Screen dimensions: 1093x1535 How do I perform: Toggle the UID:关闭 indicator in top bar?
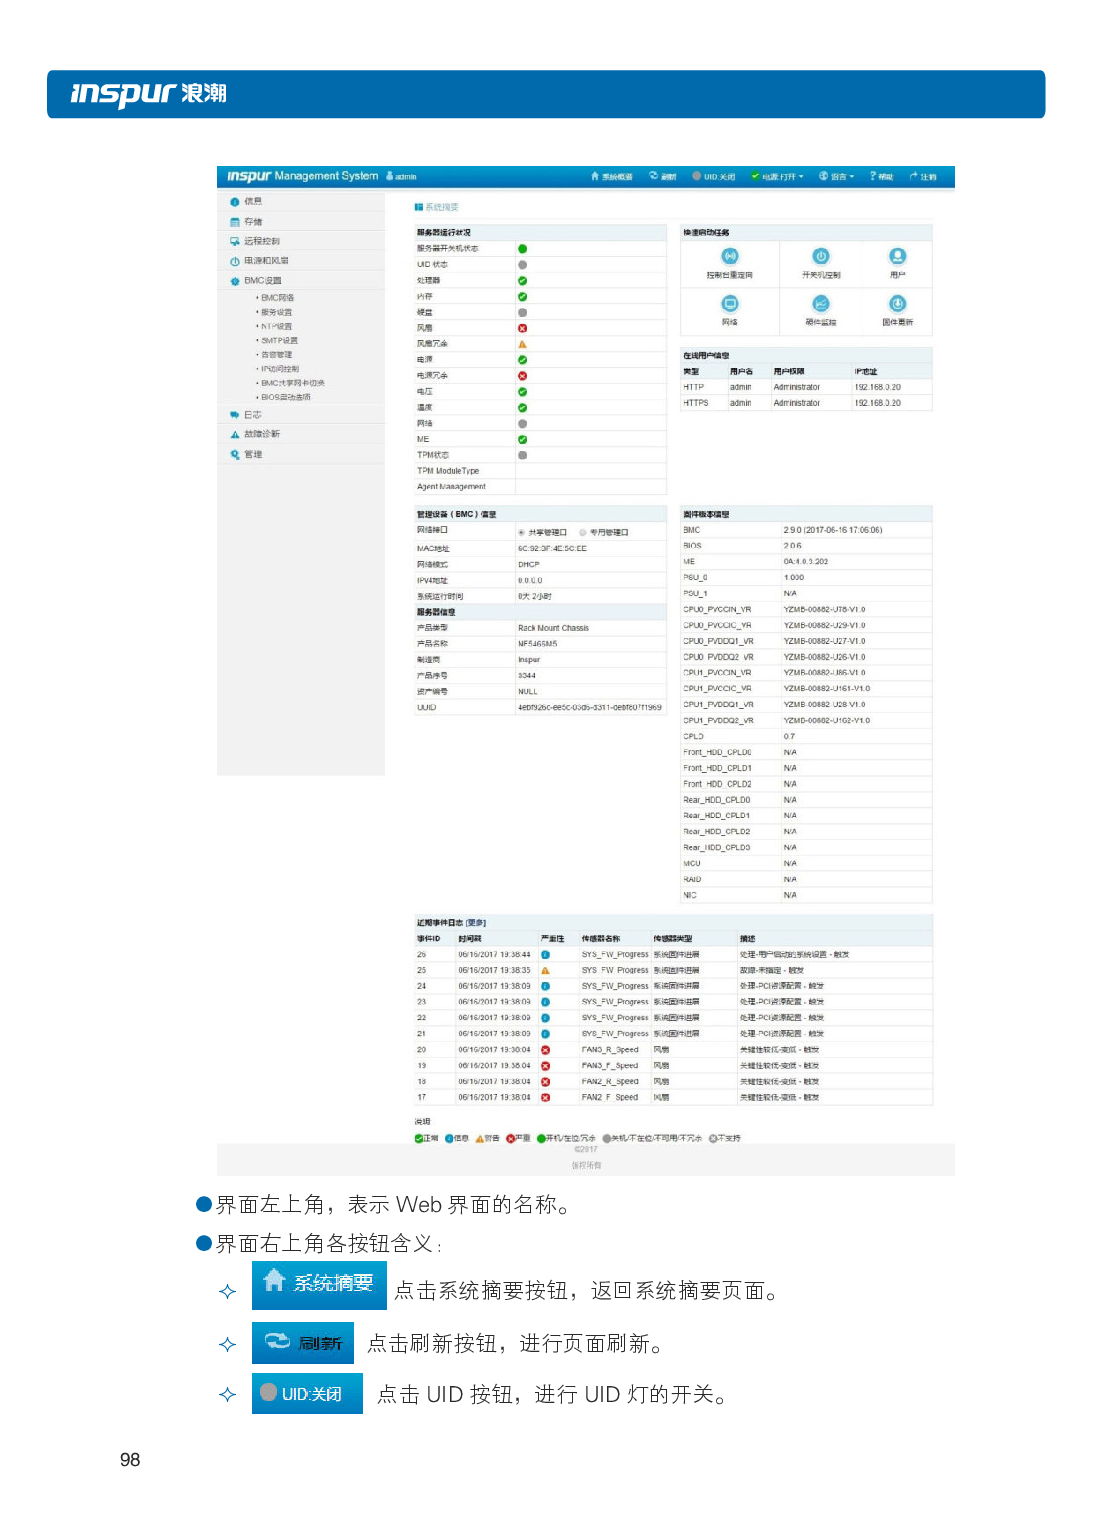713,177
